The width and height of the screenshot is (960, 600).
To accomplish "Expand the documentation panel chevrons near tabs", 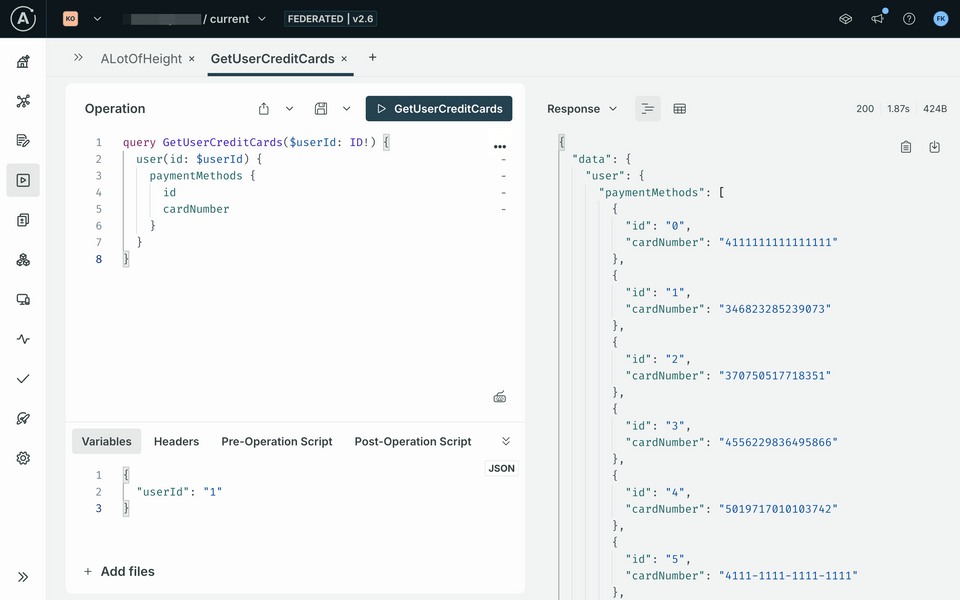I will coord(78,57).
